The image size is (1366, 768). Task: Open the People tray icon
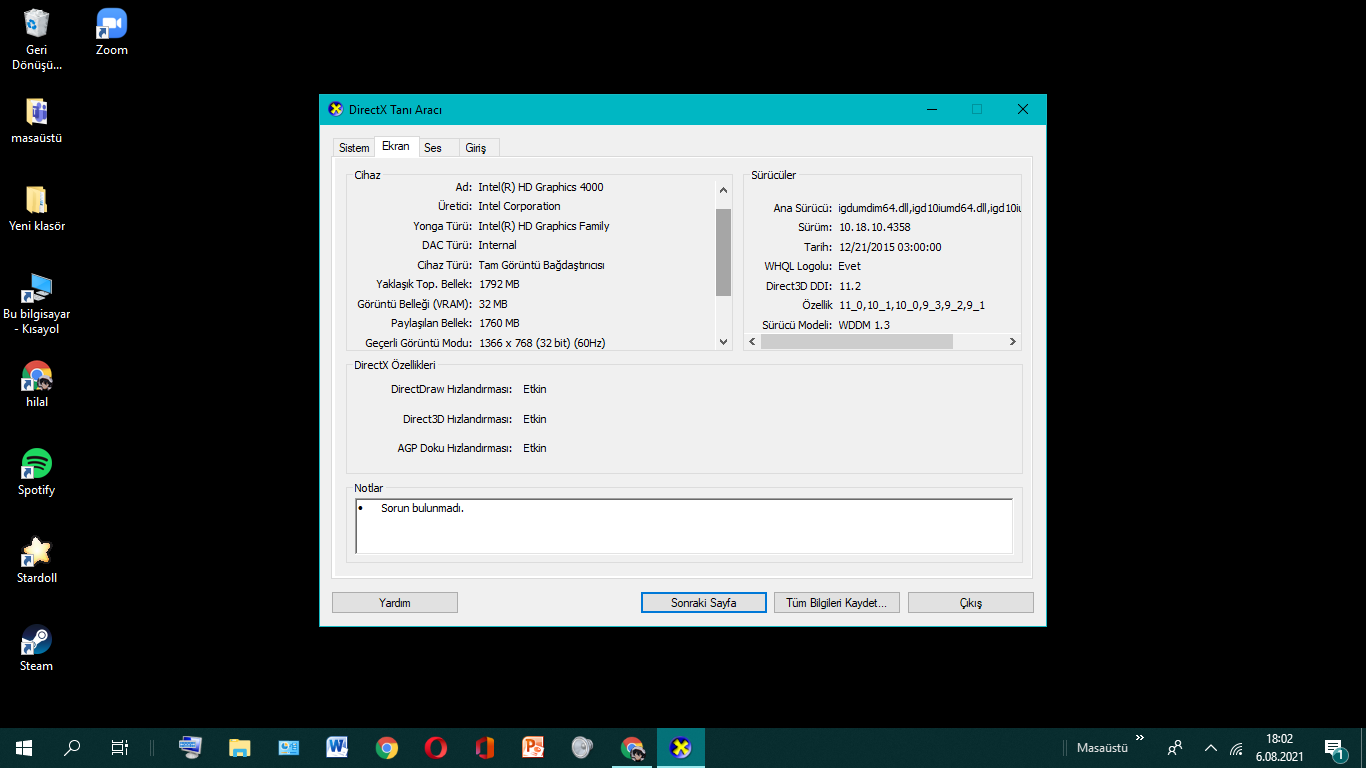pyautogui.click(x=1175, y=747)
